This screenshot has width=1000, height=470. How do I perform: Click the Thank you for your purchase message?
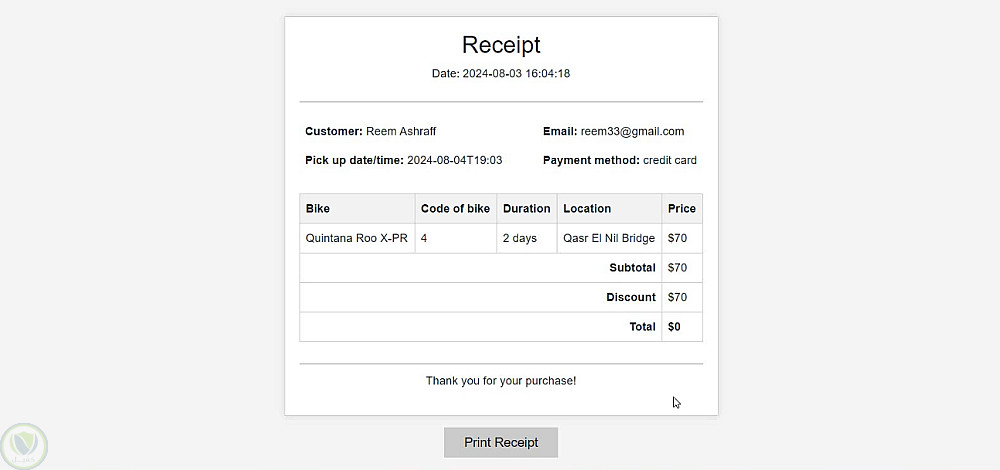pos(501,381)
